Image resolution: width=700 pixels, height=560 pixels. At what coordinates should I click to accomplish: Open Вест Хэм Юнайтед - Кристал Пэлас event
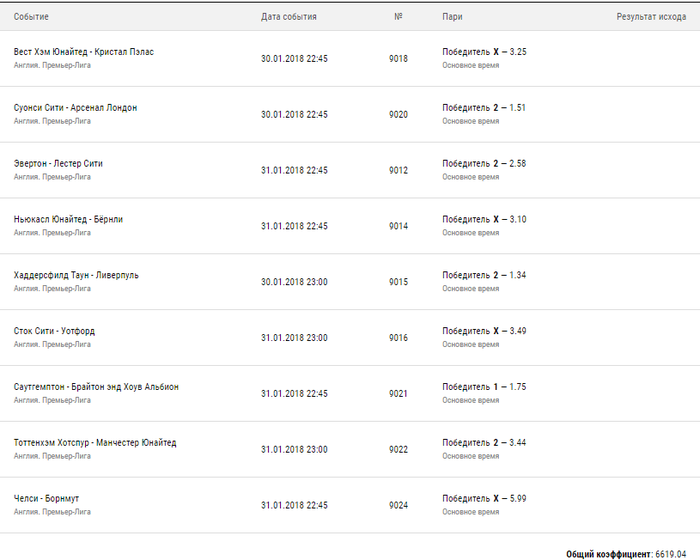coord(83,52)
